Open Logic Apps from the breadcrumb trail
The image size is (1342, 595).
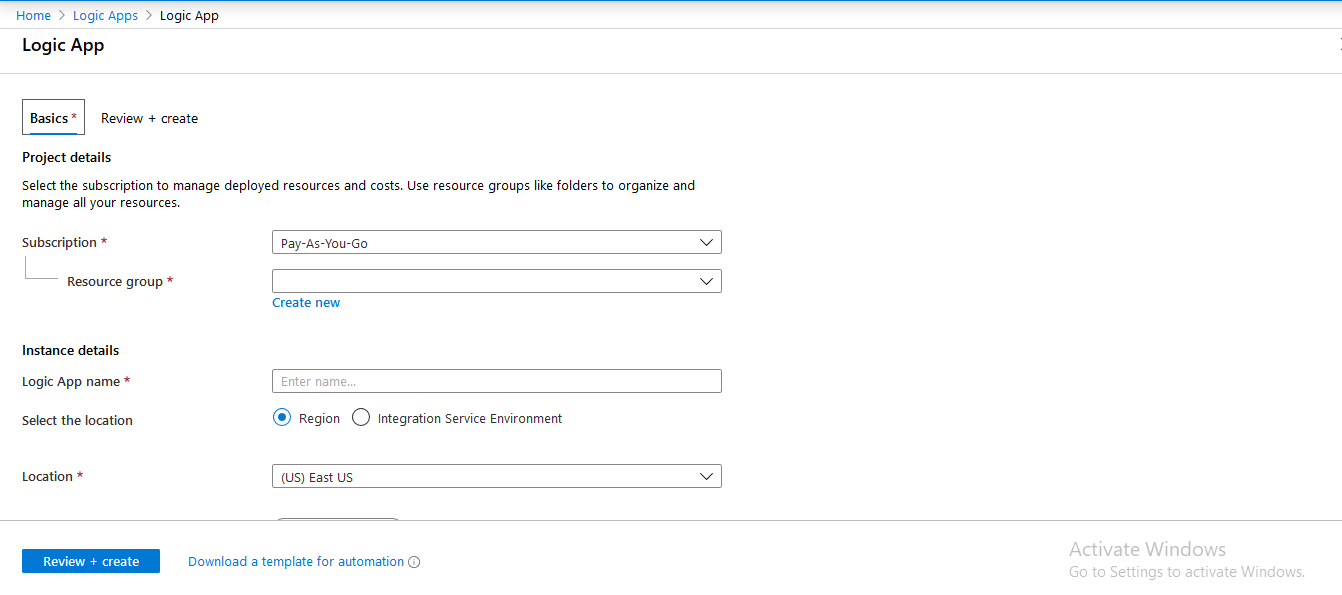coord(105,15)
